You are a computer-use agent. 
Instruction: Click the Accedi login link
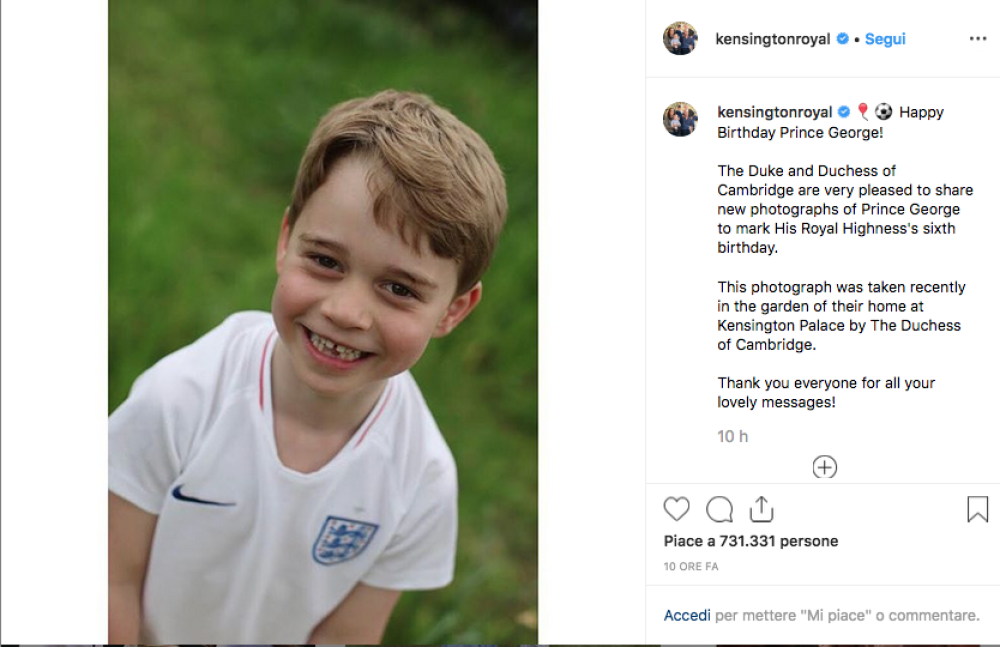point(687,615)
